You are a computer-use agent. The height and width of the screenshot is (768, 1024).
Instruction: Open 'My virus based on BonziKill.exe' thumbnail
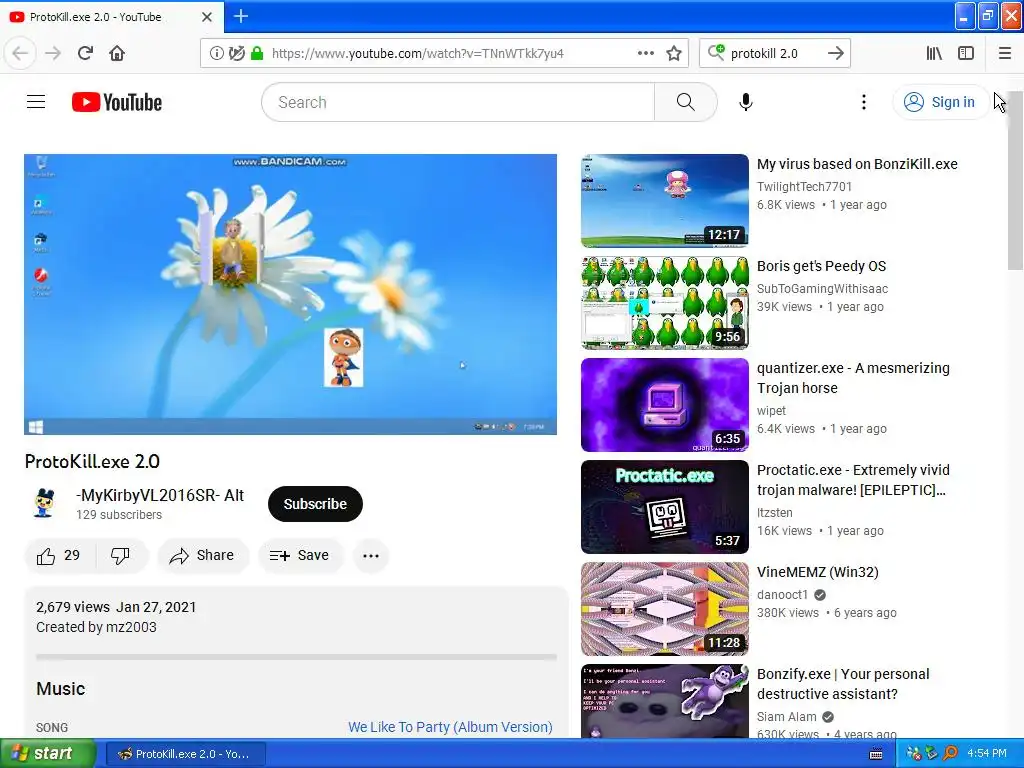tap(665, 200)
